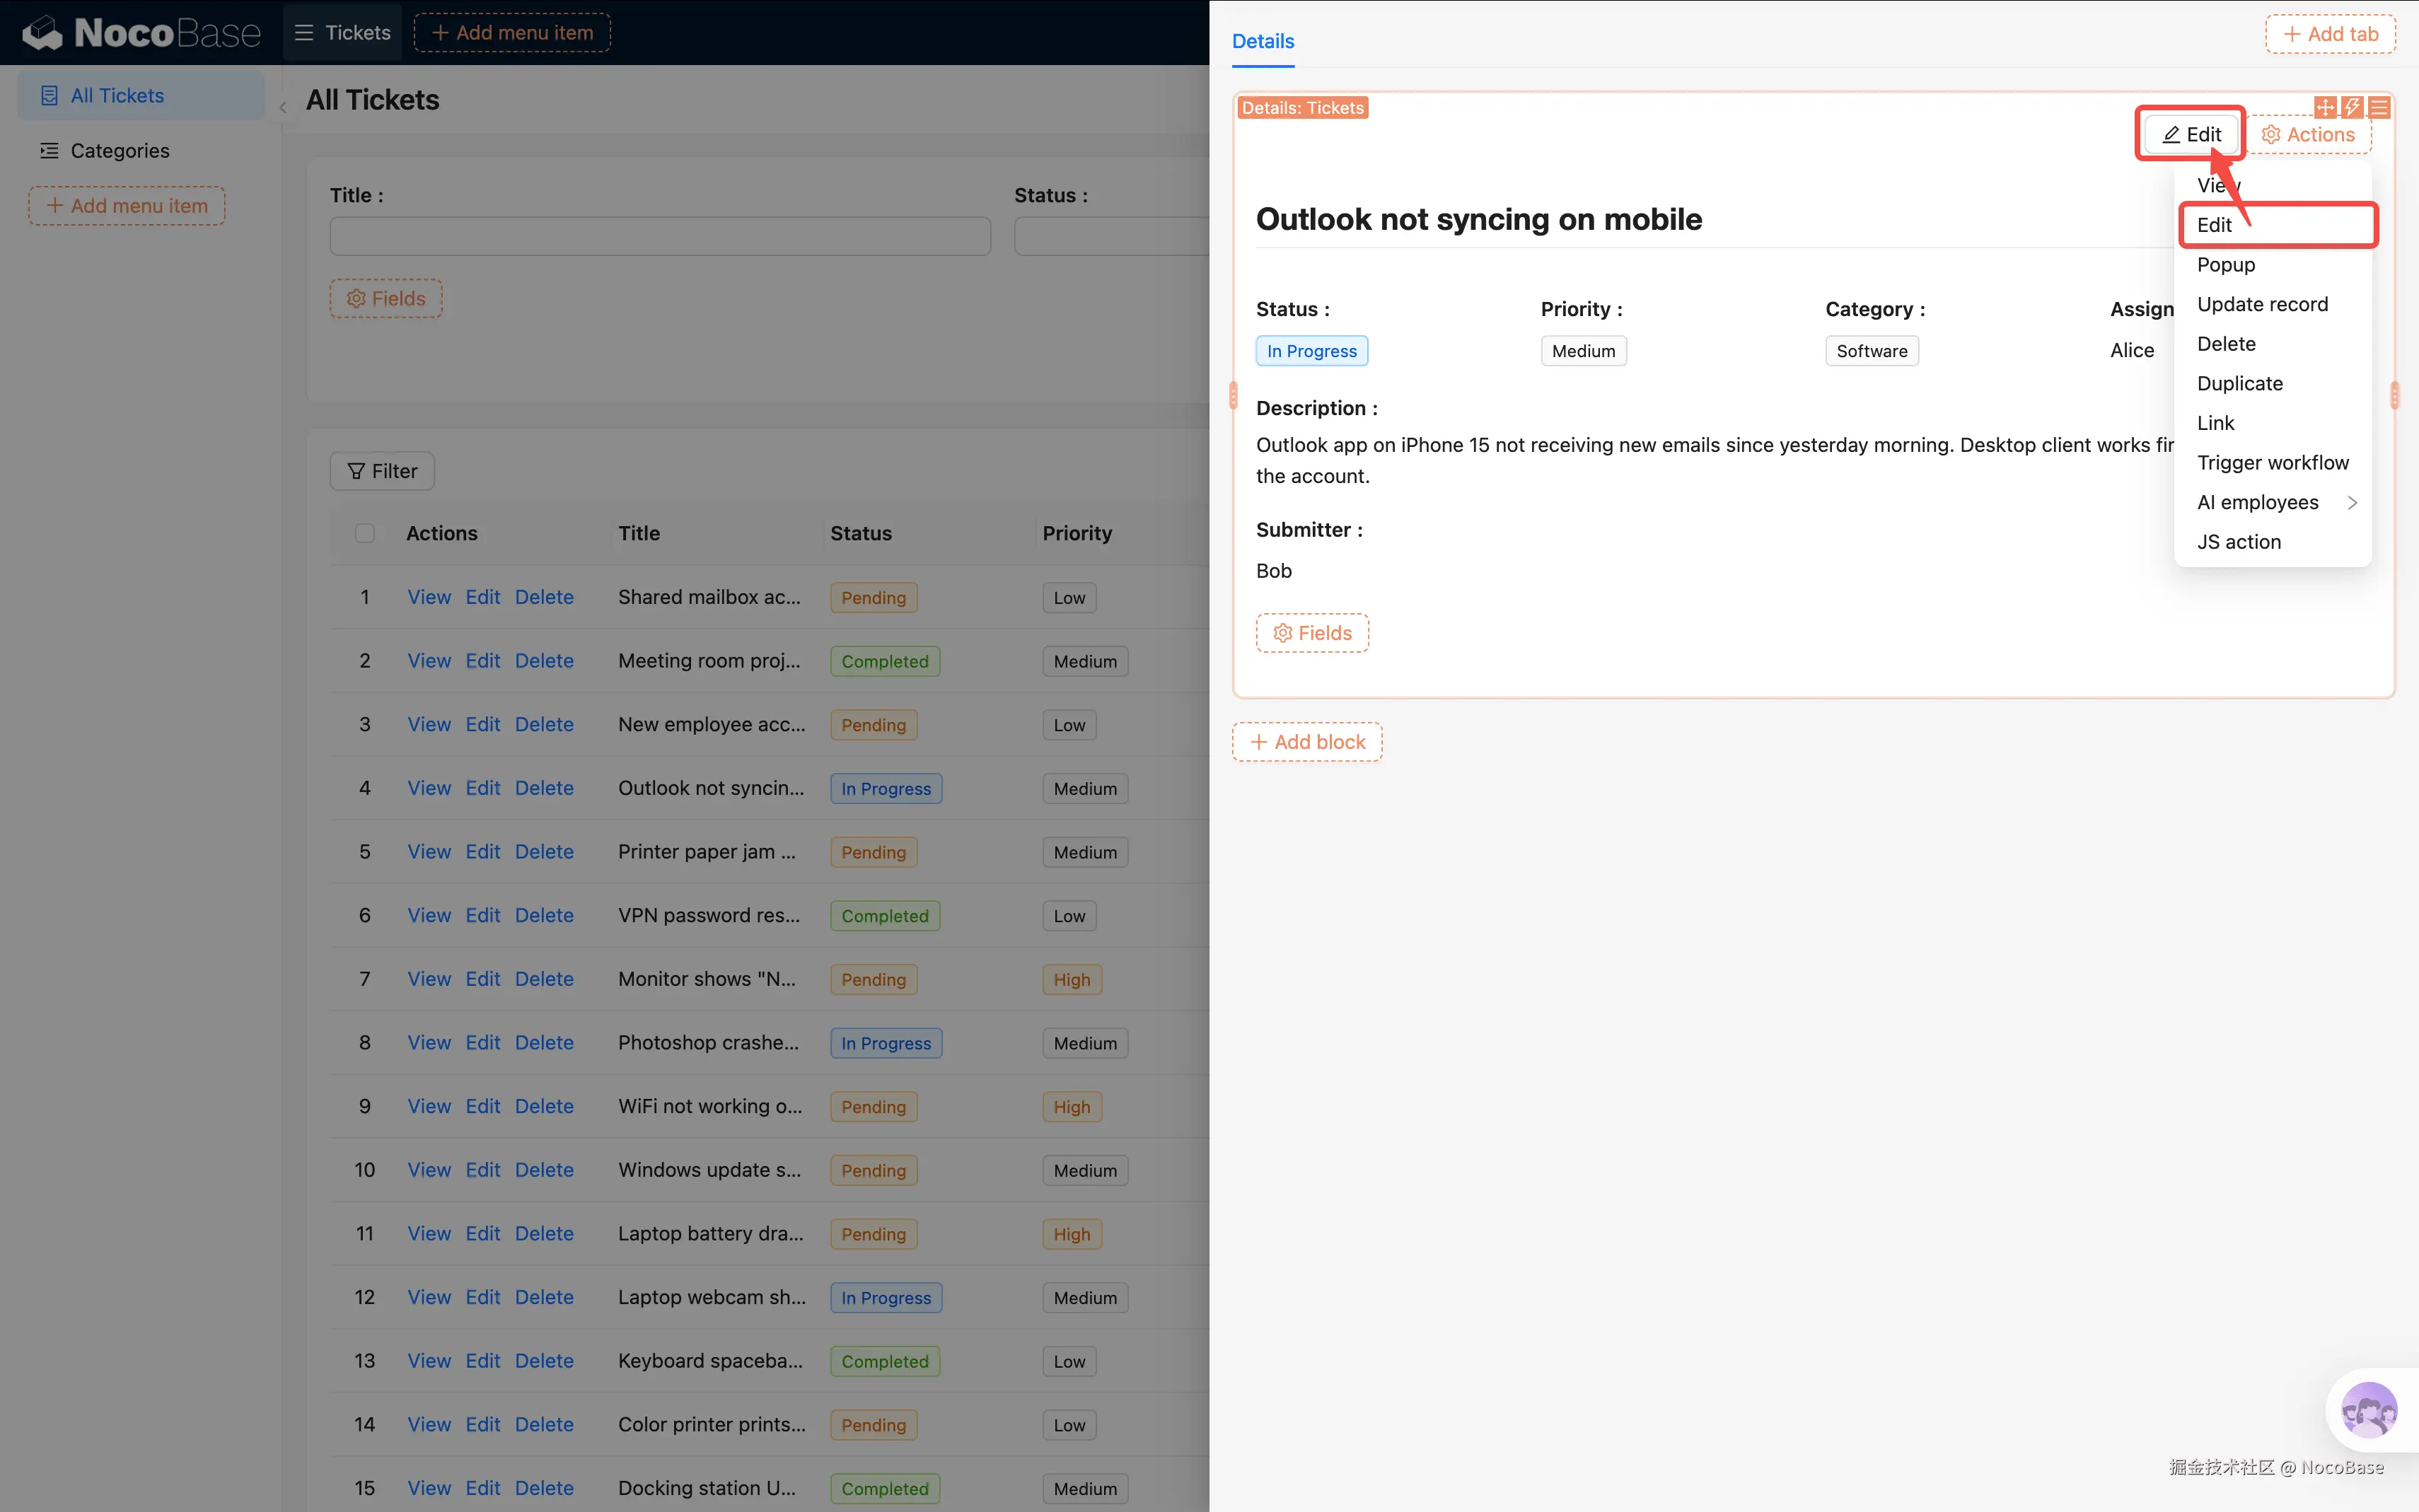The height and width of the screenshot is (1512, 2419).
Task: Open the AI employees avatar chat bubble
Action: click(2369, 1410)
